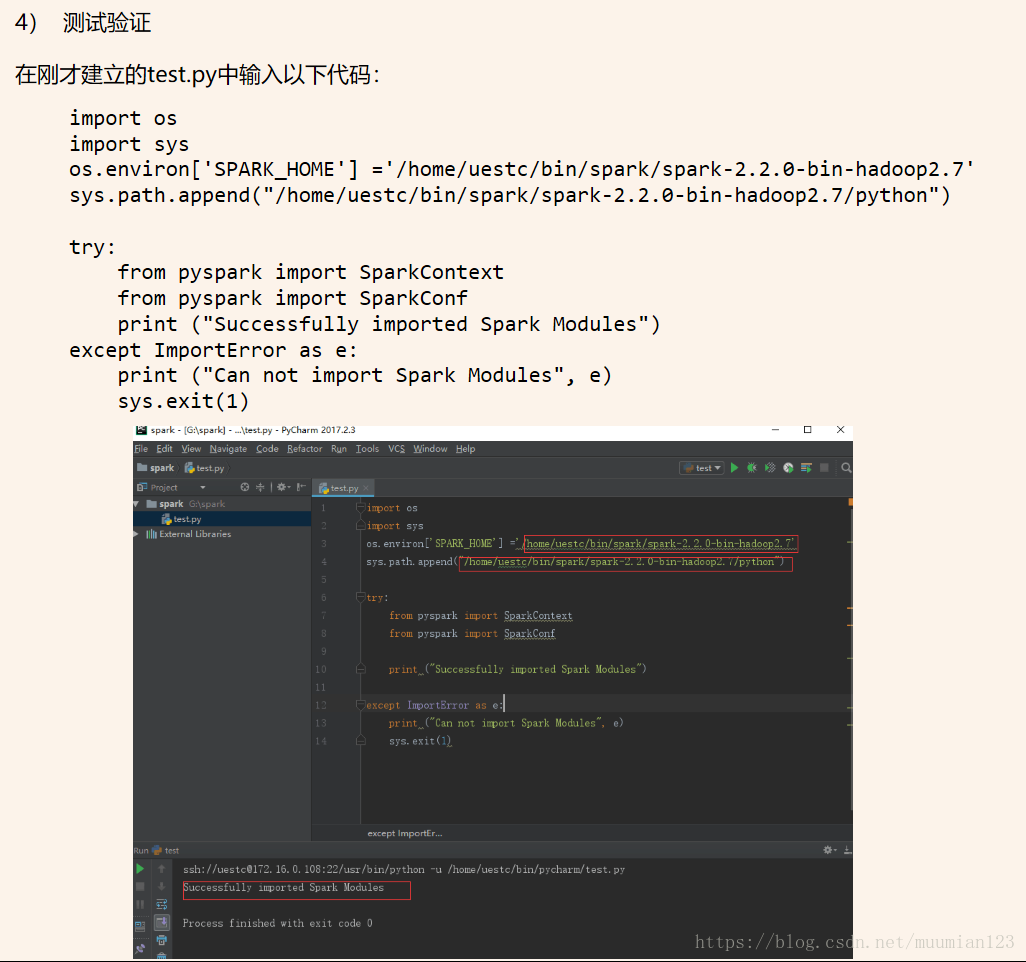Click Run with Coverage icon
Image resolution: width=1026 pixels, height=962 pixels.
770,468
